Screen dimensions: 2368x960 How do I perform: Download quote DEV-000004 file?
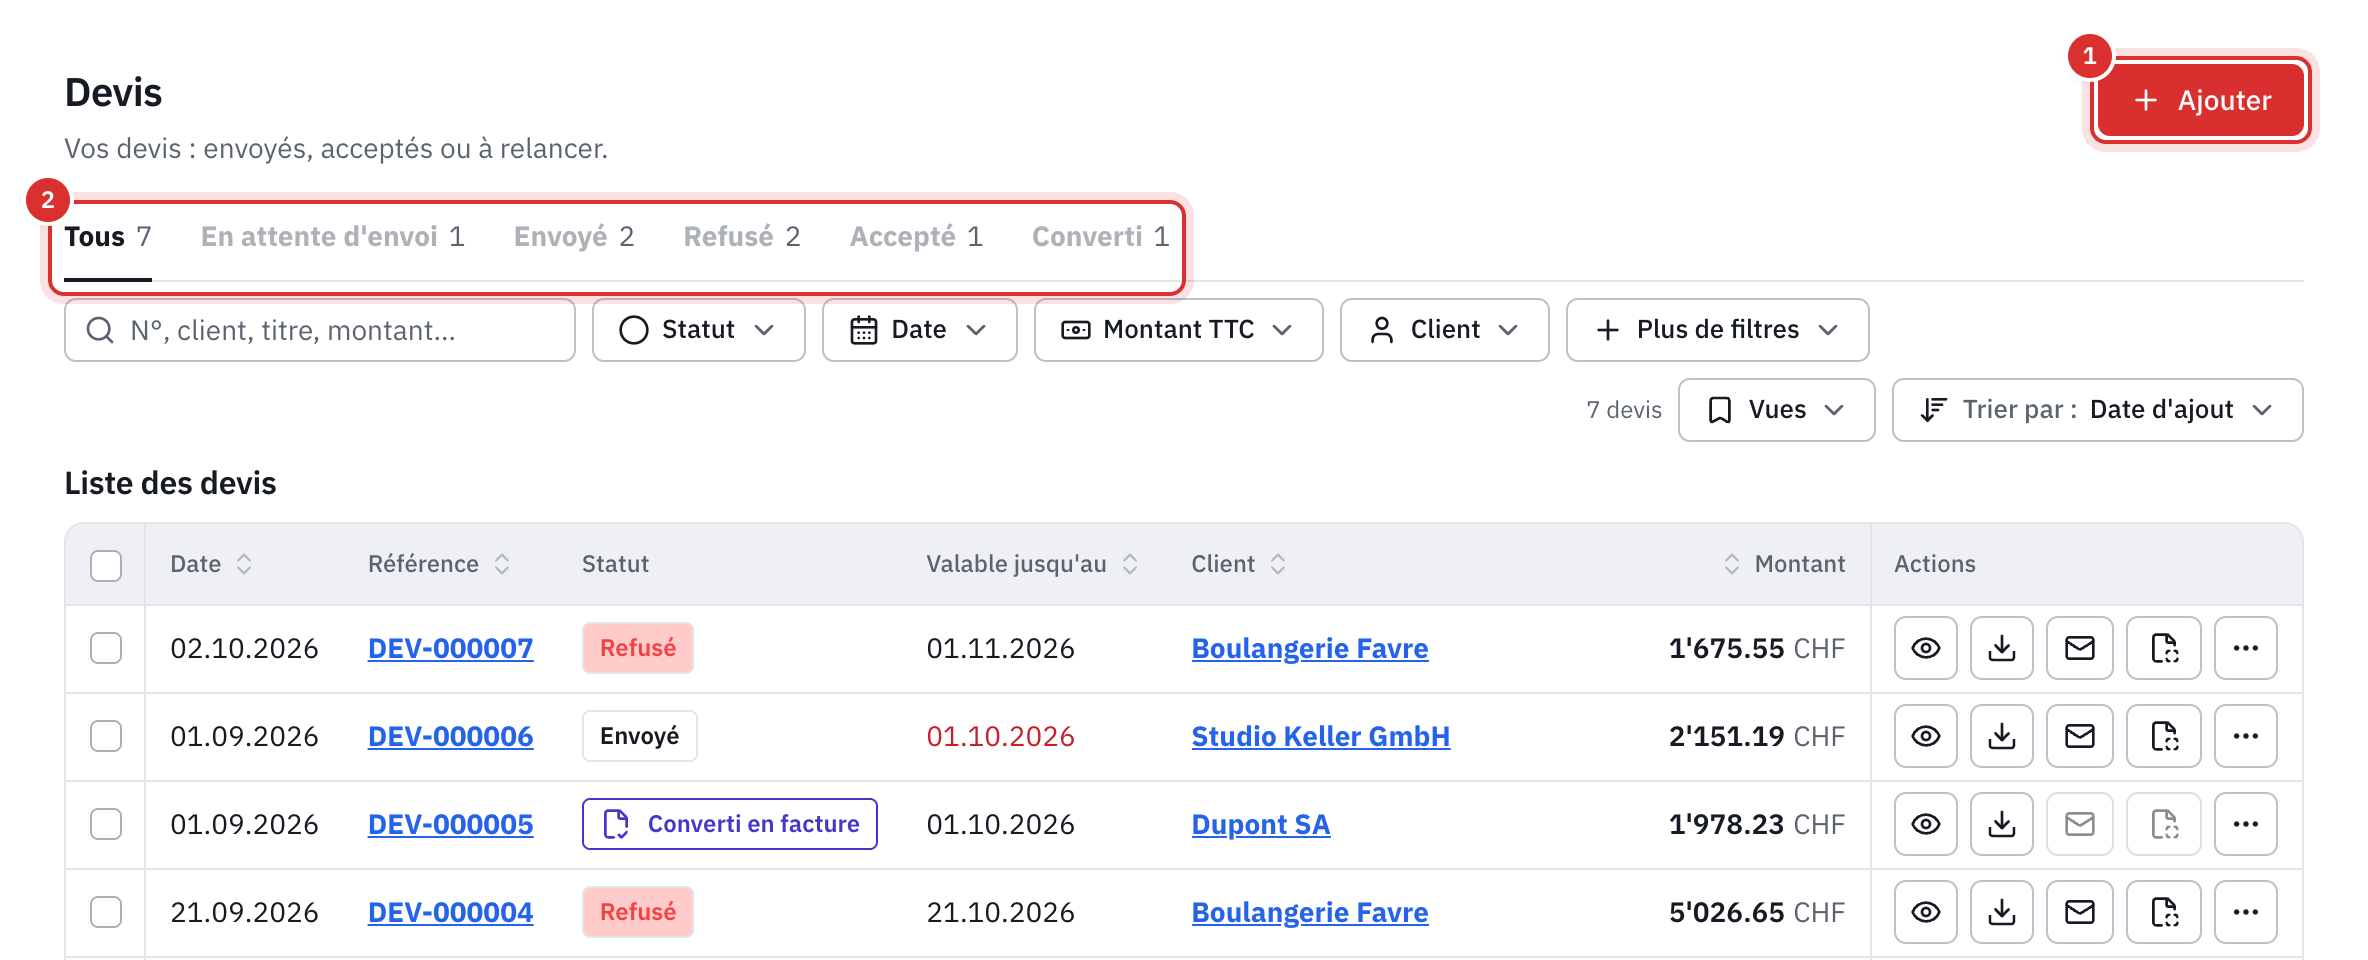[x=2001, y=912]
